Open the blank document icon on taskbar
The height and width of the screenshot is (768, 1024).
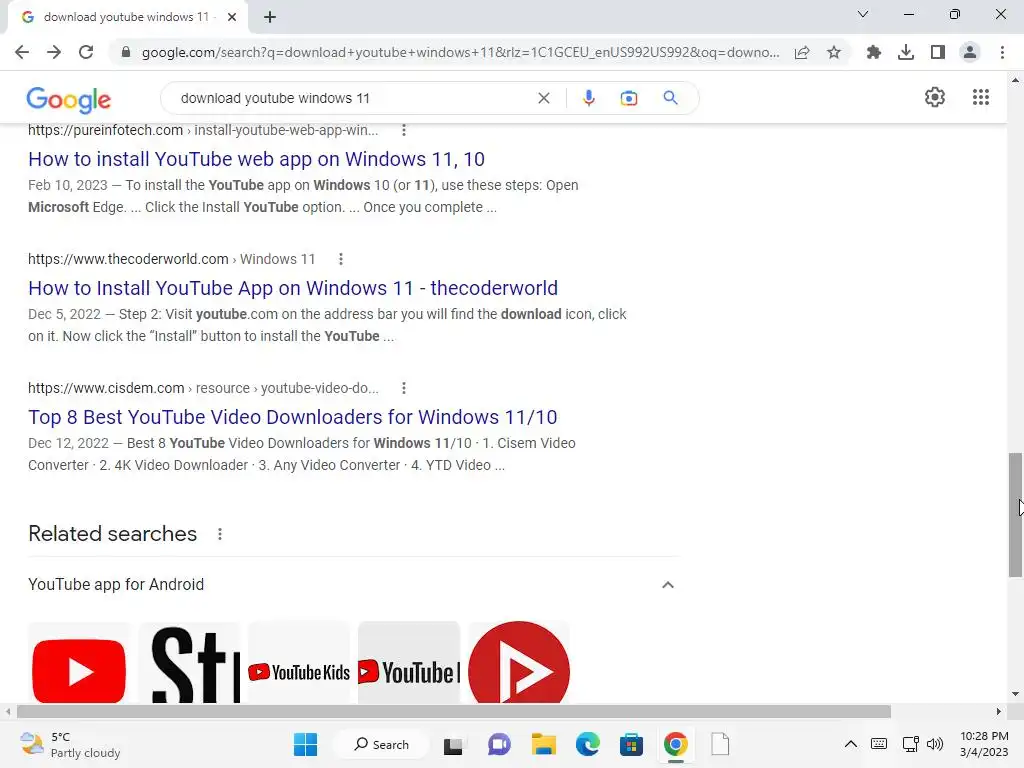coord(720,744)
